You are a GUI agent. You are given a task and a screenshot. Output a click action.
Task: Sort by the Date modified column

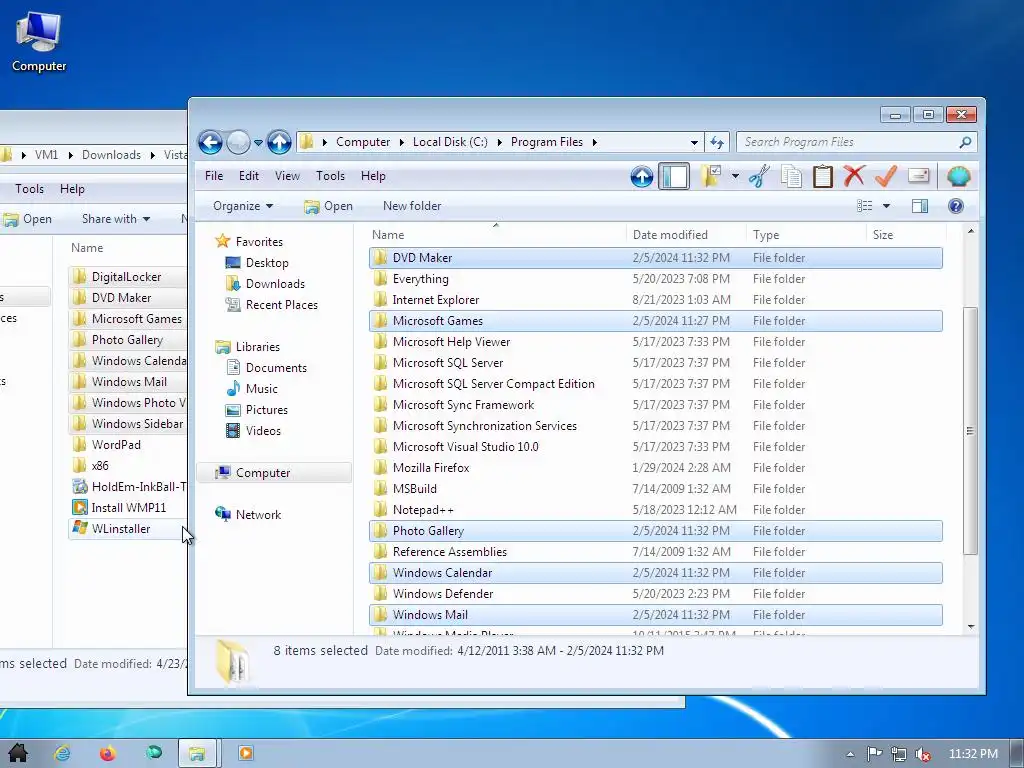[x=686, y=235]
